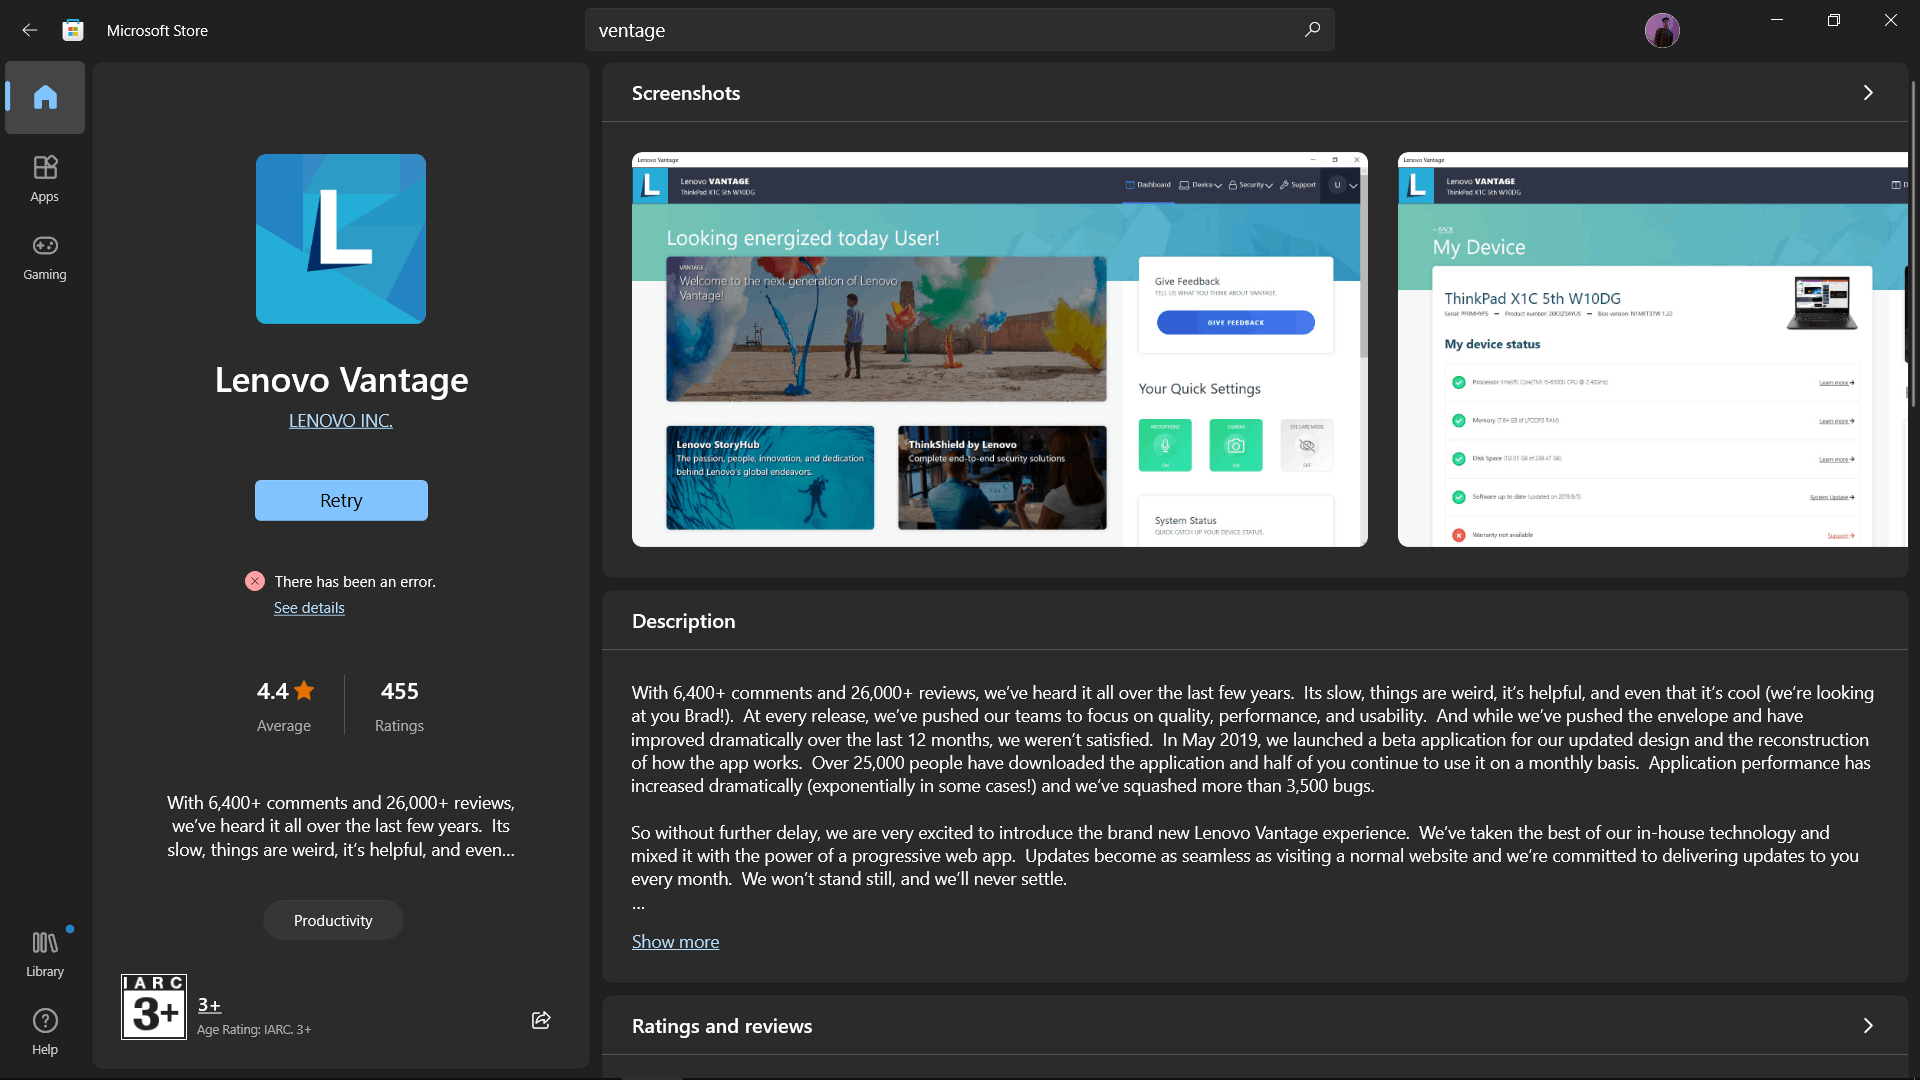Open the Help icon in the sidebar

click(45, 1031)
